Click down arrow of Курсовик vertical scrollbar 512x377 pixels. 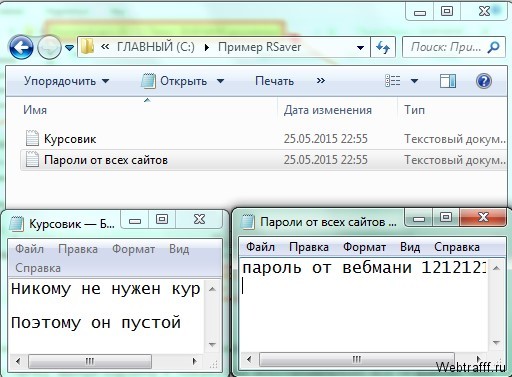coord(212,344)
